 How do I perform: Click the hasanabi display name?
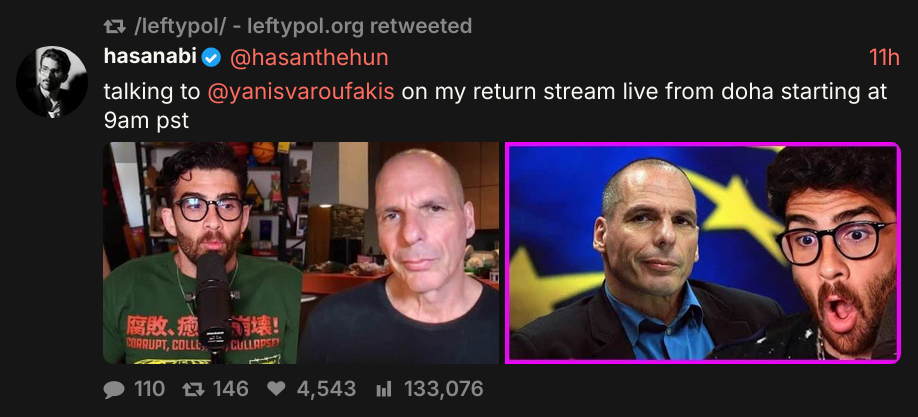151,57
